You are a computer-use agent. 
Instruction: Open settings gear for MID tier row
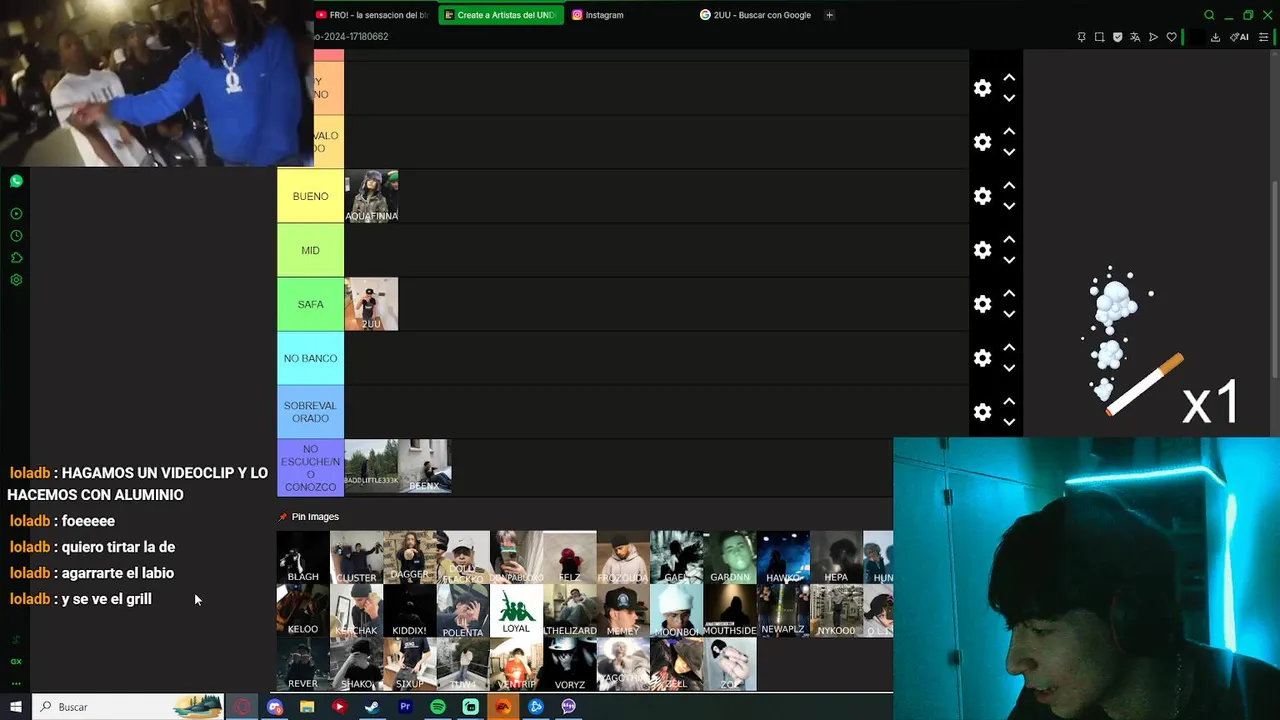pos(982,250)
